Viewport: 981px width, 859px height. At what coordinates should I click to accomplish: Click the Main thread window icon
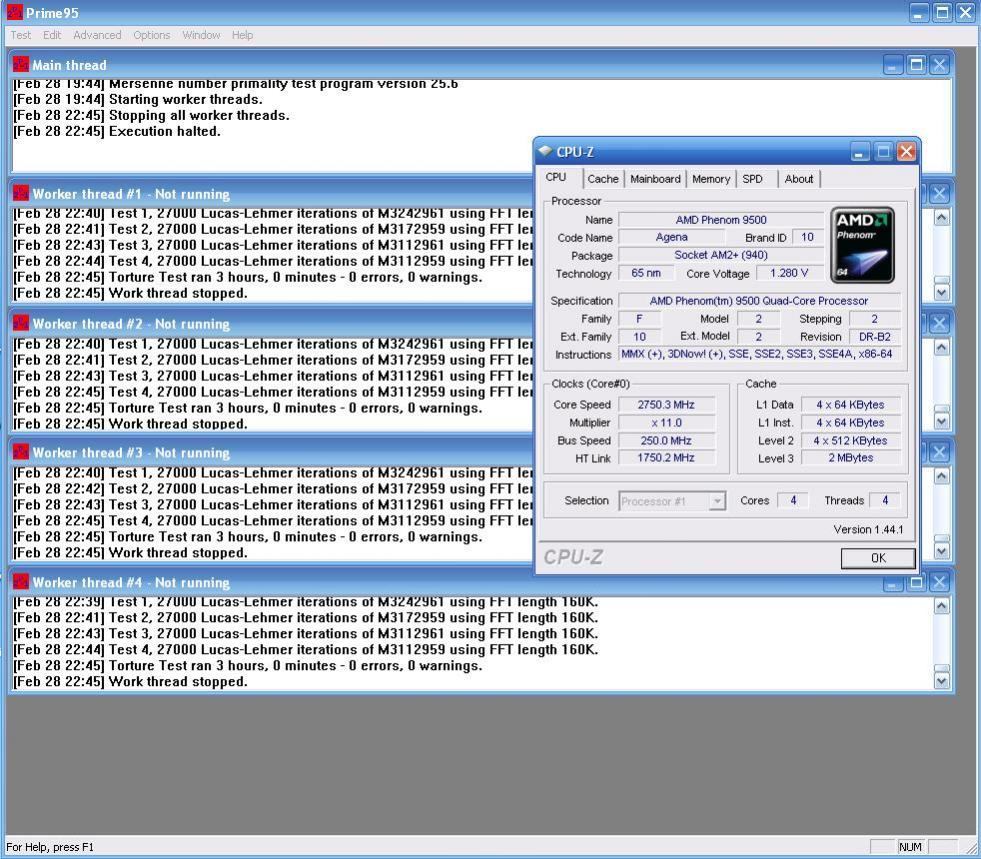21,64
